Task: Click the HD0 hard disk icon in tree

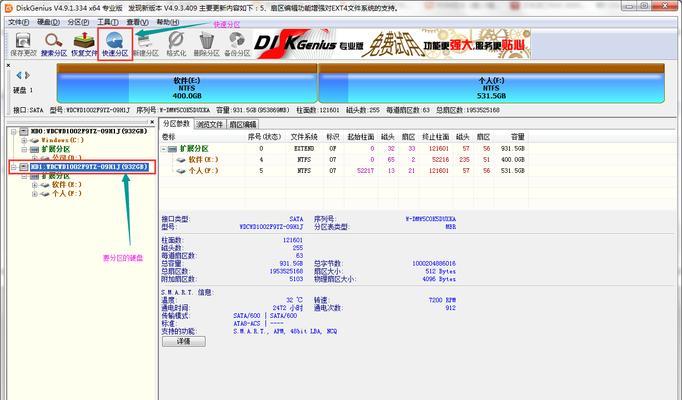Action: tap(24, 131)
